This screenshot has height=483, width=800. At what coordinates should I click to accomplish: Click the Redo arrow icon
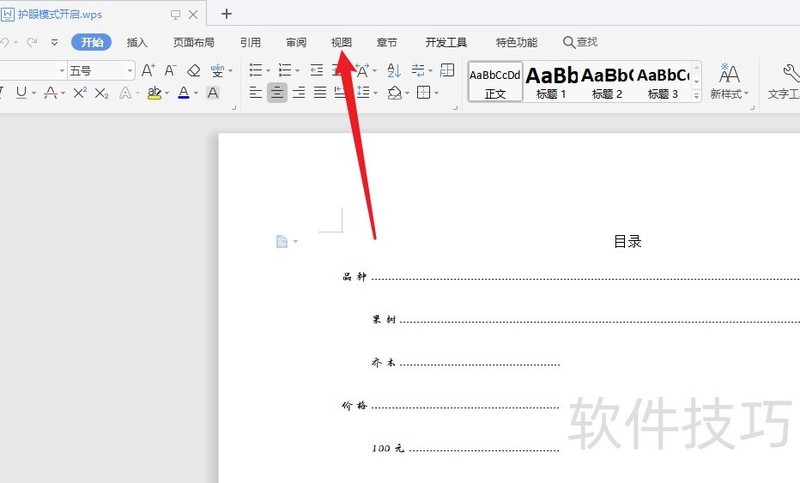coord(32,42)
